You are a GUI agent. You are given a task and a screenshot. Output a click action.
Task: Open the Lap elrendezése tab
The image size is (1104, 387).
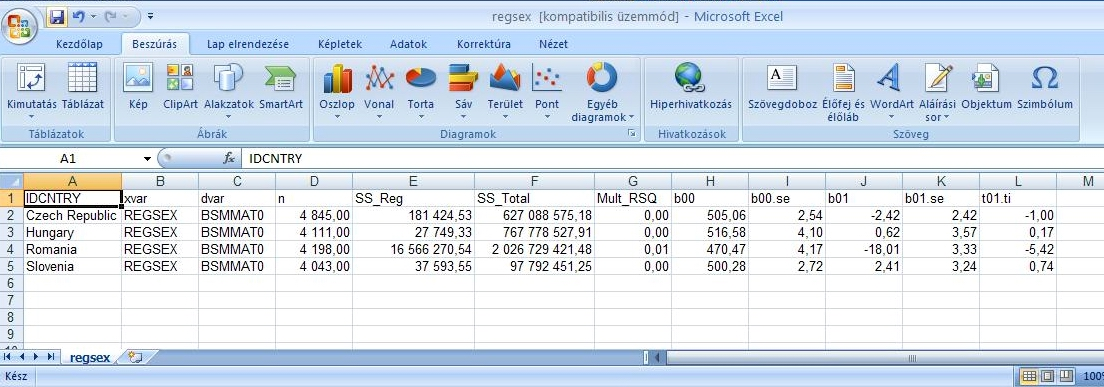248,44
